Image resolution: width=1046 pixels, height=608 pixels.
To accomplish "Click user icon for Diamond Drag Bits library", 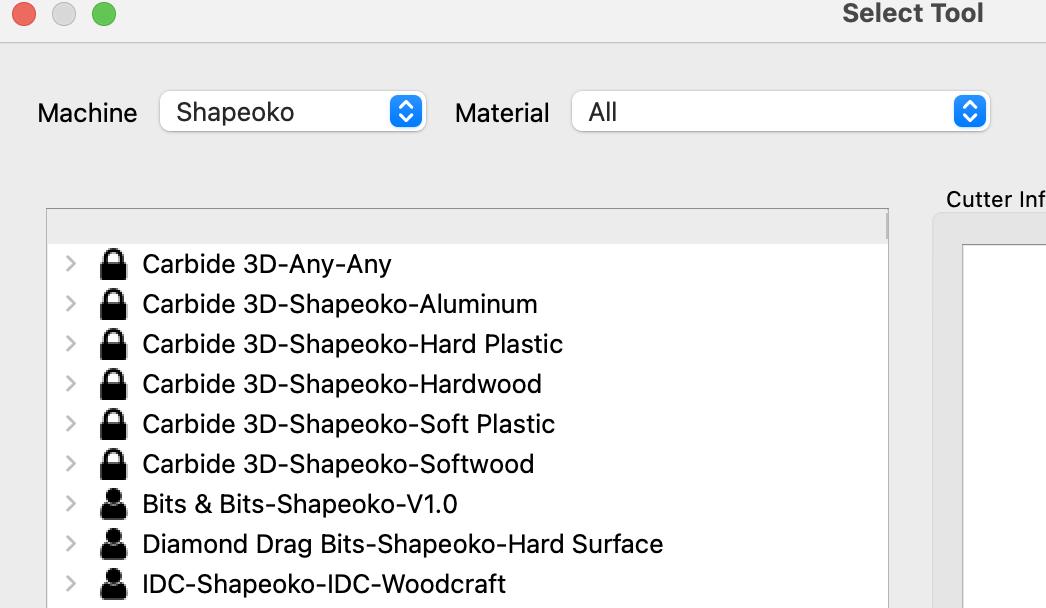I will pos(113,545).
